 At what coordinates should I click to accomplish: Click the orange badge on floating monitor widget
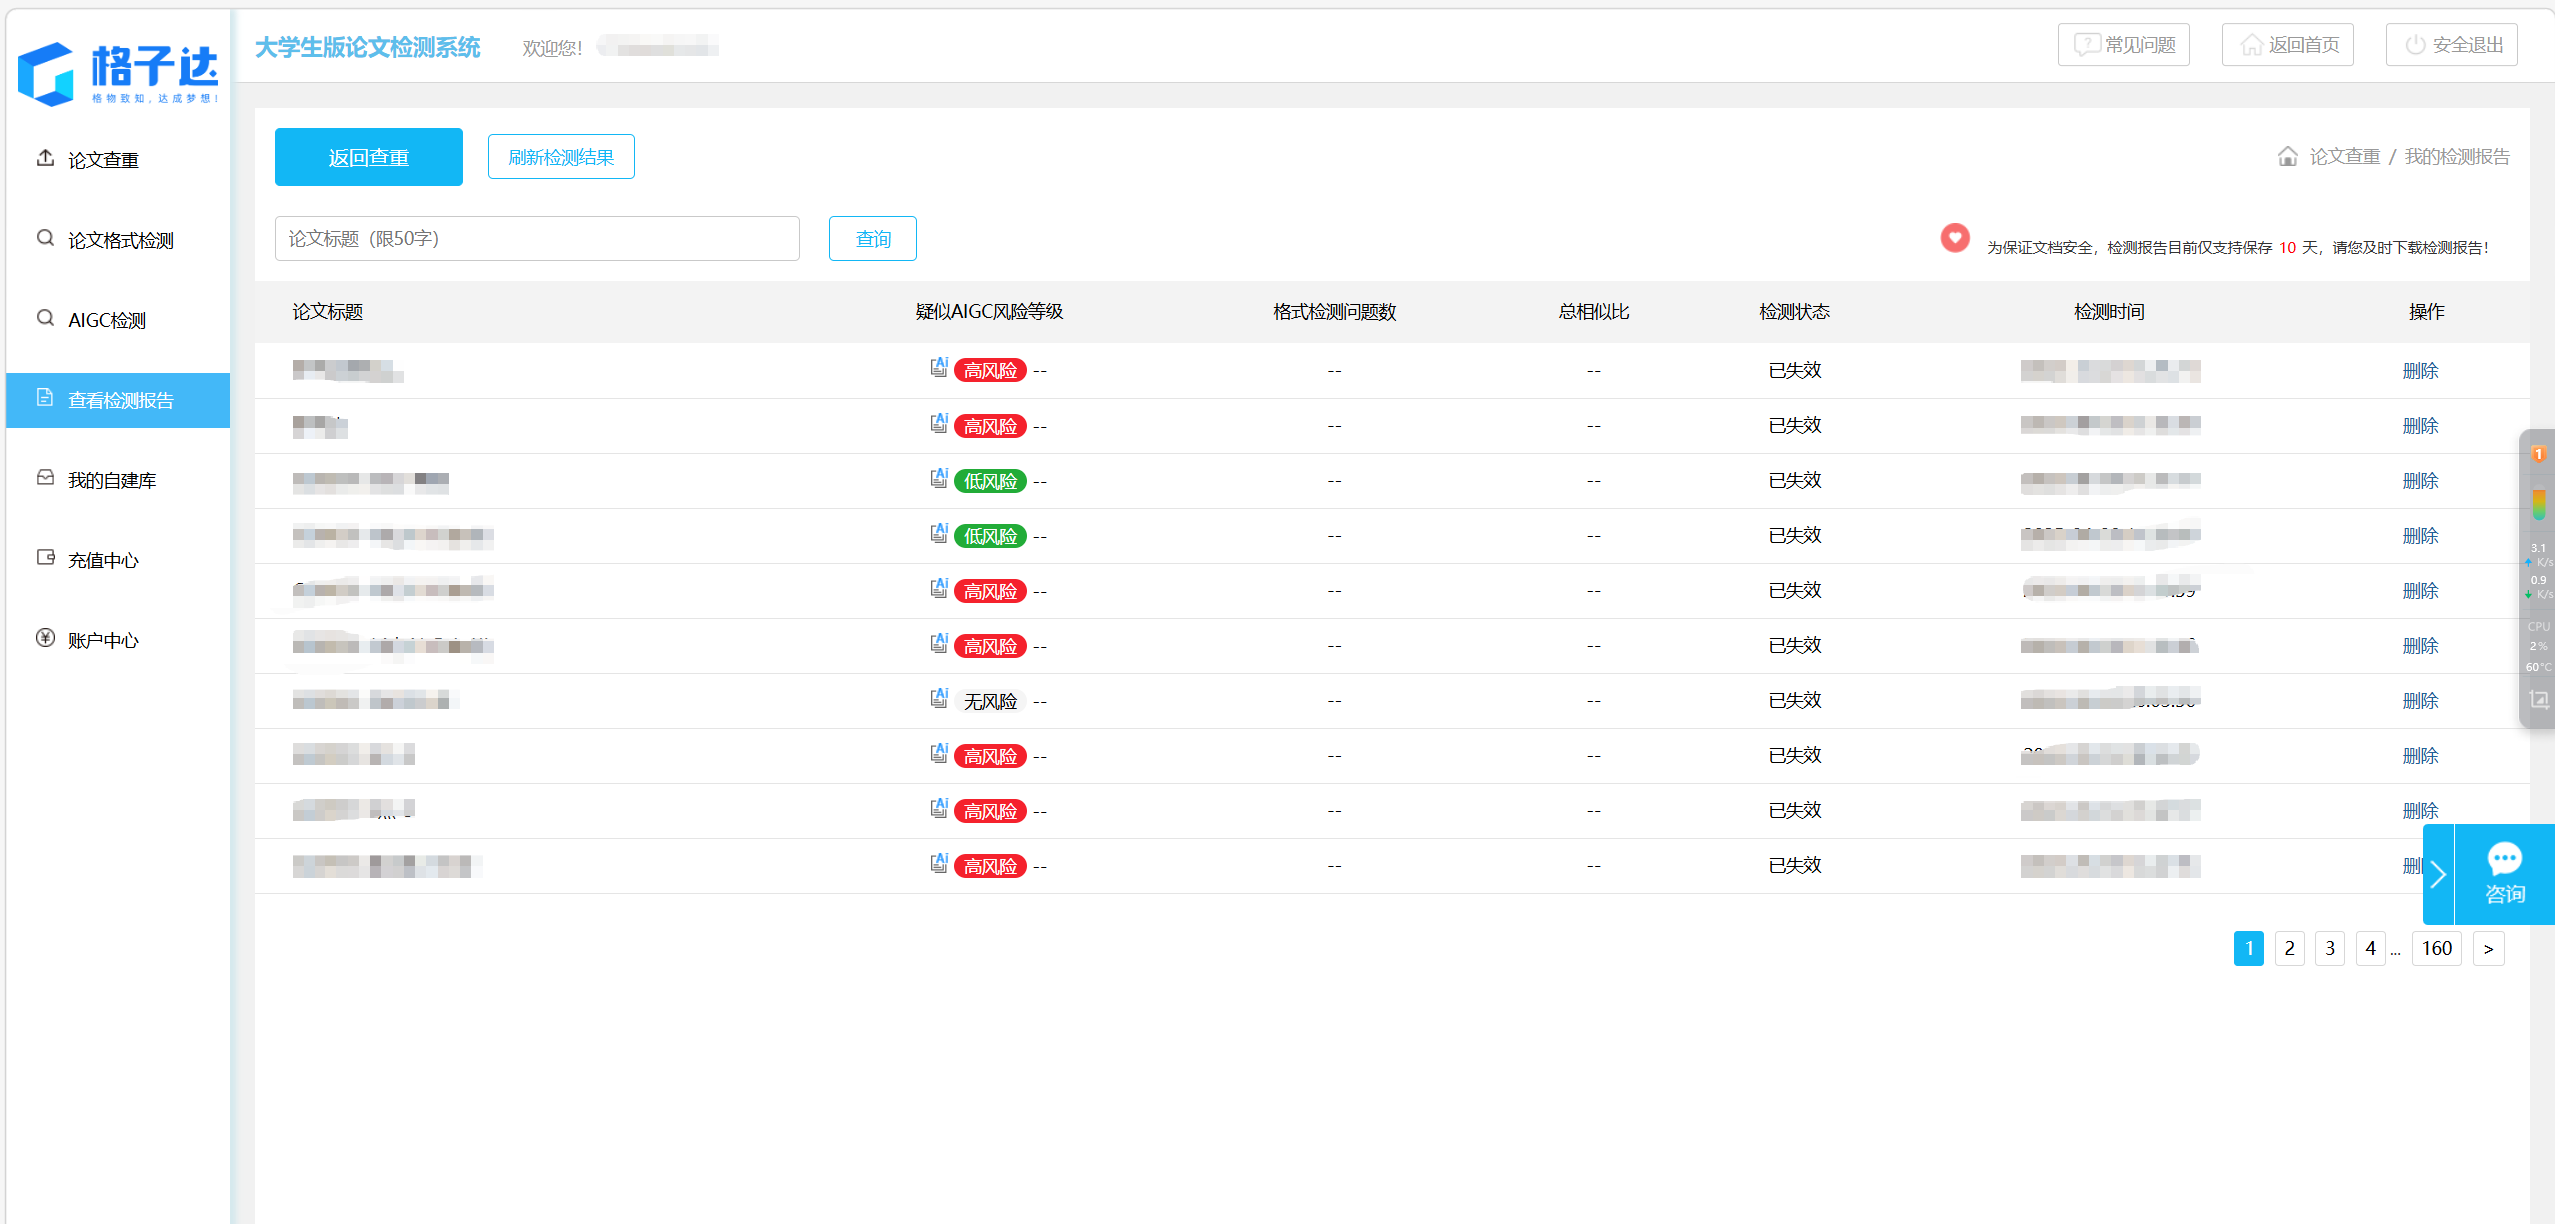[x=2537, y=454]
